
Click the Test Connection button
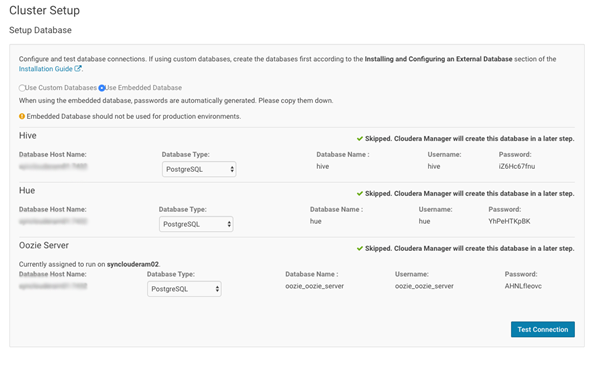543,330
